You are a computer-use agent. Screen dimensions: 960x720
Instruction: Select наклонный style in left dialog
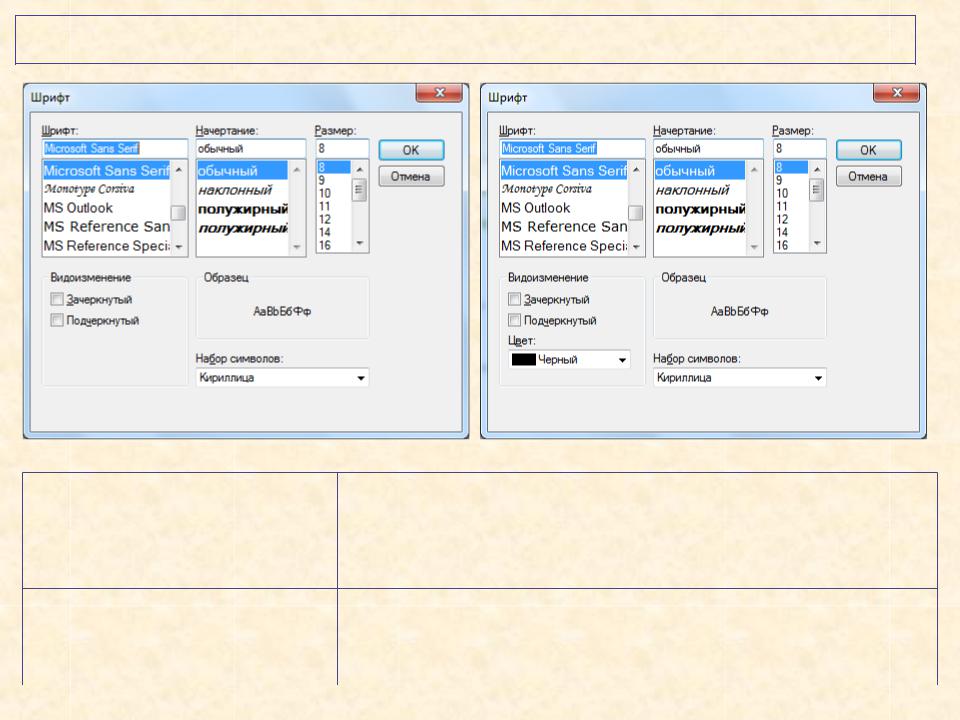click(x=242, y=190)
